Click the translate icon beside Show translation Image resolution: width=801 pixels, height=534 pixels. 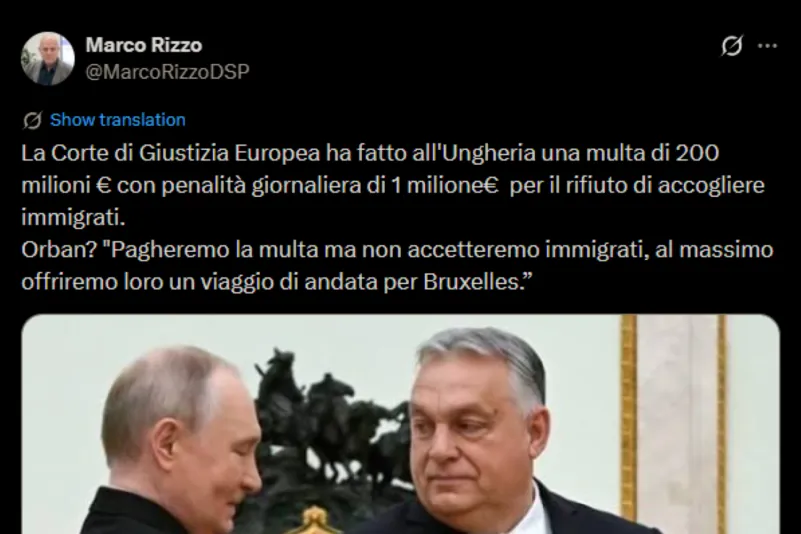tap(32, 120)
